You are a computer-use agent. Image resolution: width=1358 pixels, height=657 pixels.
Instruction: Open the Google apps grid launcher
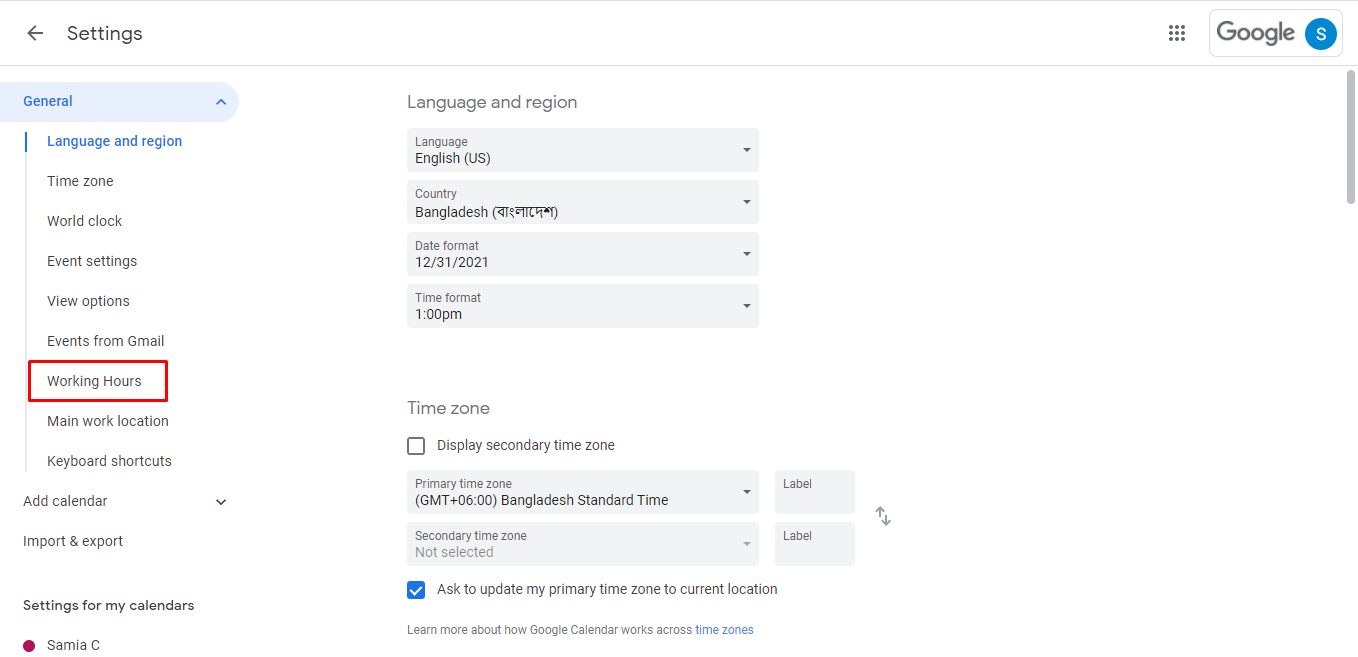(1177, 33)
